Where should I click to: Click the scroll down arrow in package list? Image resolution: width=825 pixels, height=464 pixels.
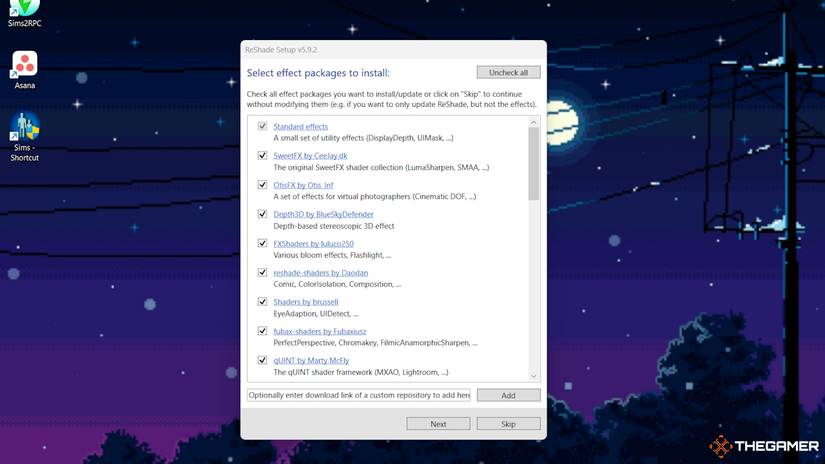pyautogui.click(x=533, y=375)
